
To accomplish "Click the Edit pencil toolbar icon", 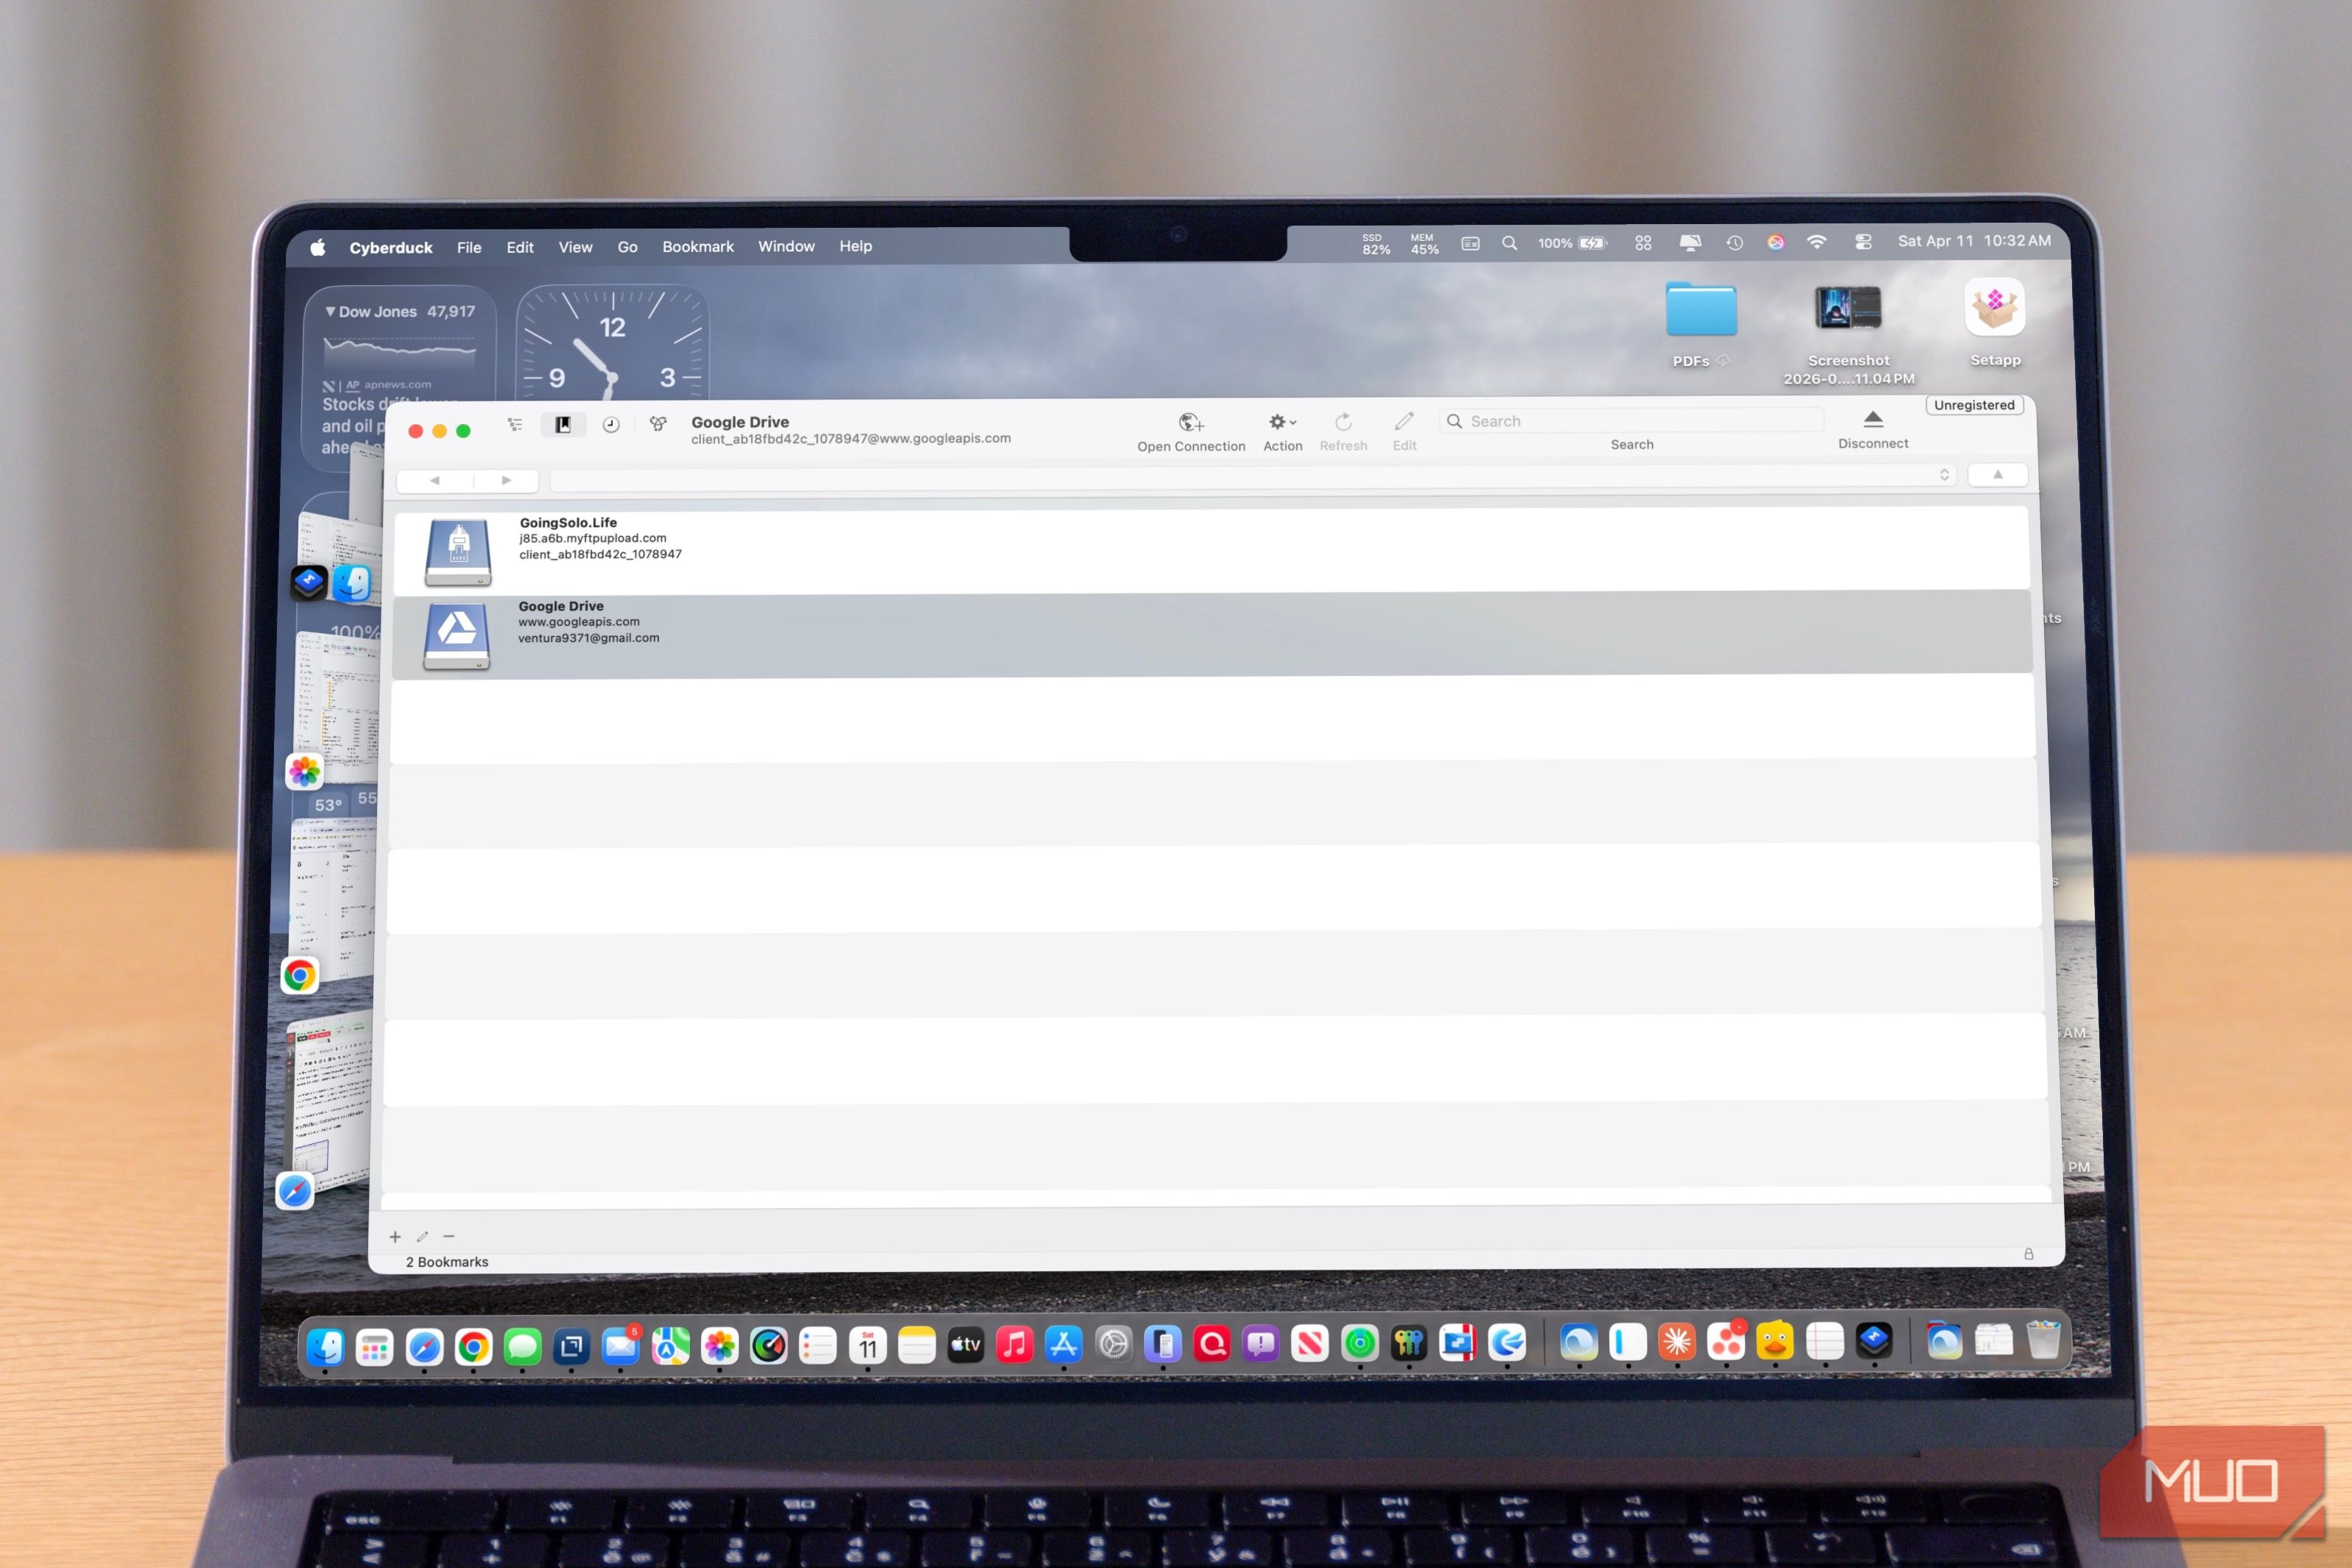I will 1404,422.
